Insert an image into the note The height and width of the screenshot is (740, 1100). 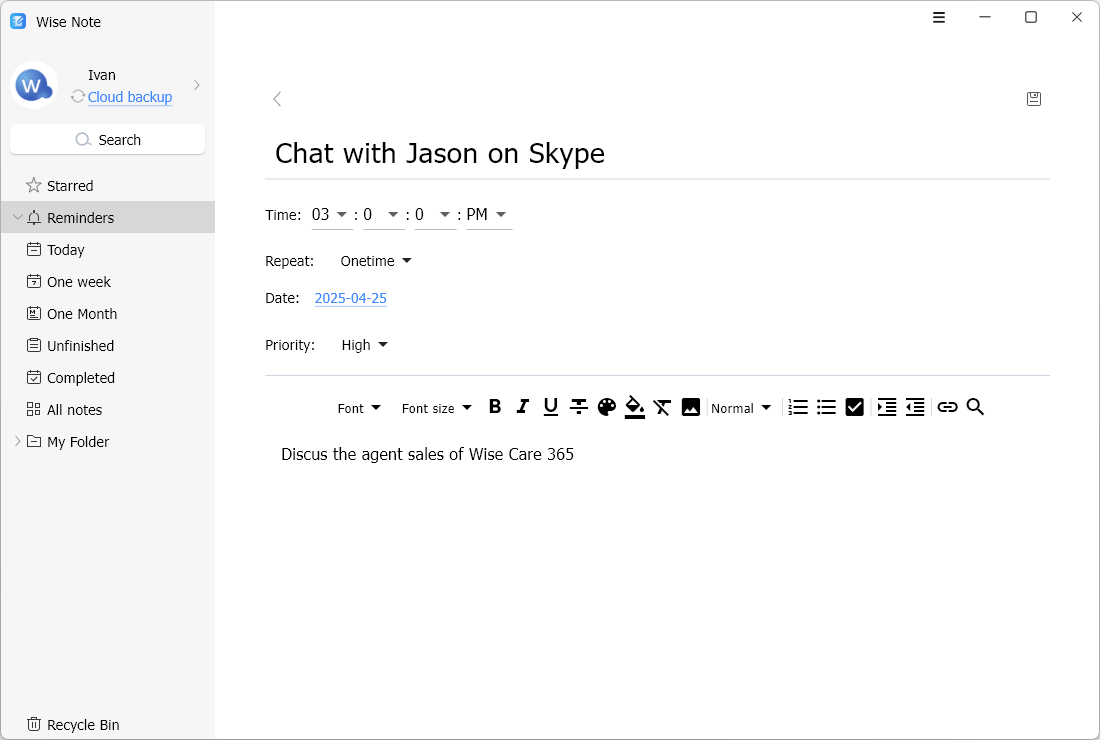pos(691,407)
